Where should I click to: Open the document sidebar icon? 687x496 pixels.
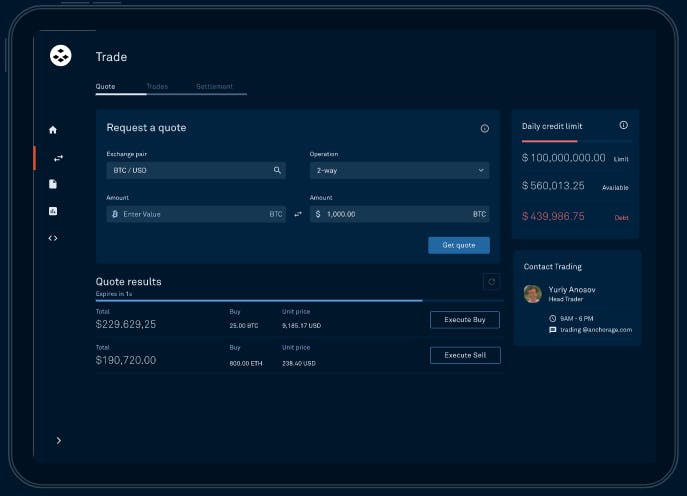pyautogui.click(x=53, y=184)
